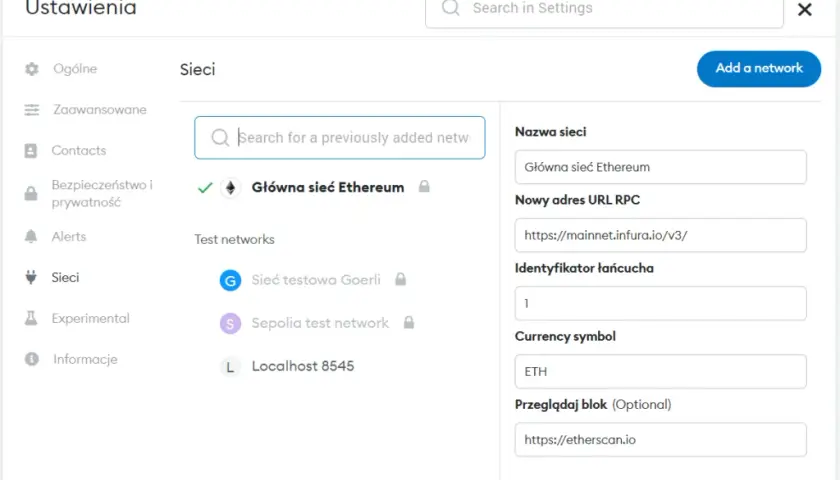The height and width of the screenshot is (480, 840).
Task: Open the Ogólne settings section
Action: (x=75, y=69)
